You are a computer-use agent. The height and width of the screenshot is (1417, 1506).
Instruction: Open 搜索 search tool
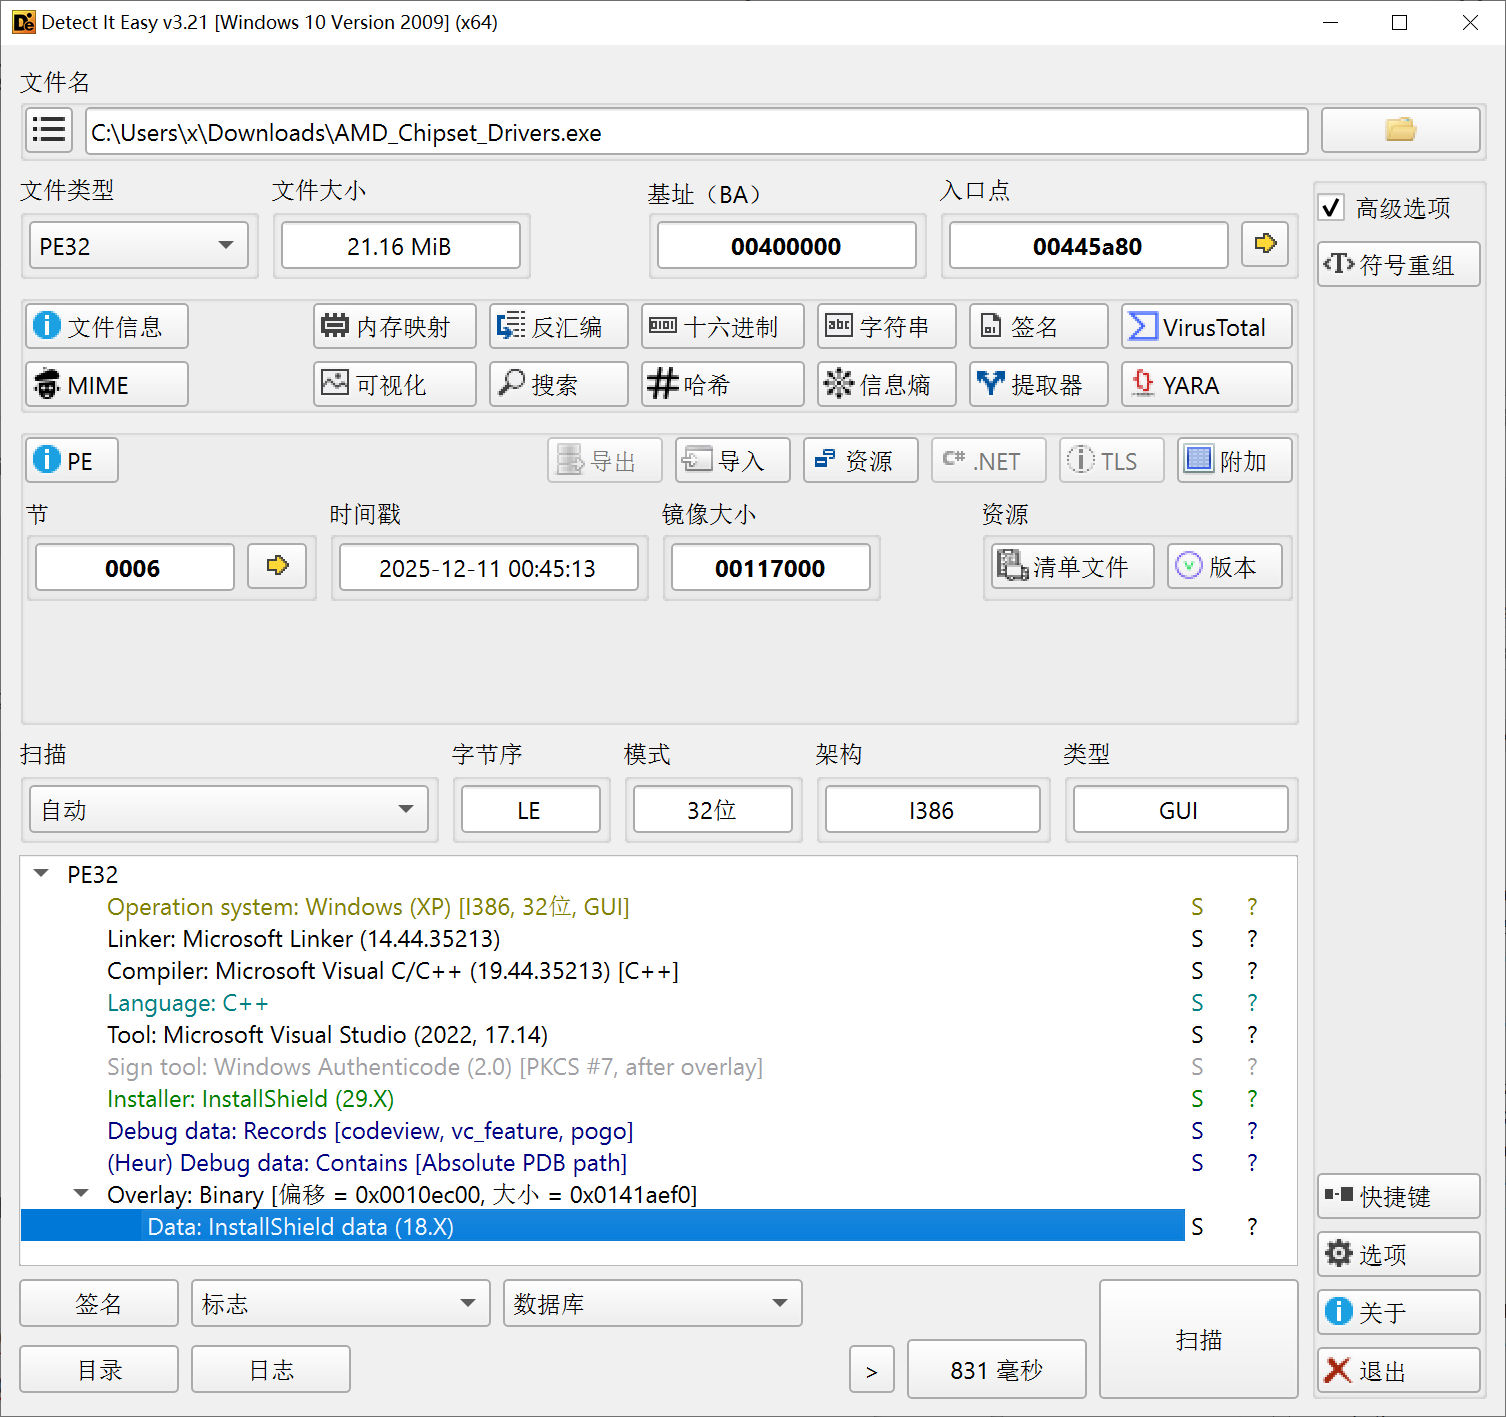click(559, 385)
